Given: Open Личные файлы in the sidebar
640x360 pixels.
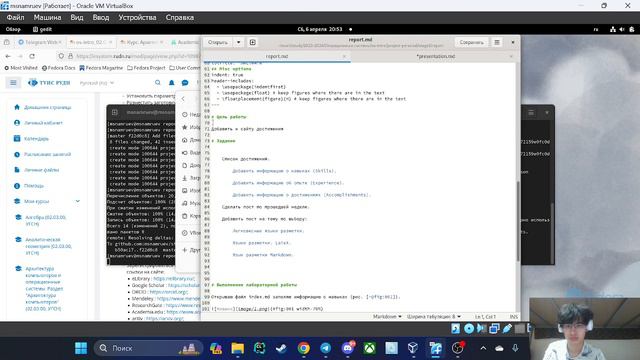Looking at the screenshot, I should (x=42, y=170).
